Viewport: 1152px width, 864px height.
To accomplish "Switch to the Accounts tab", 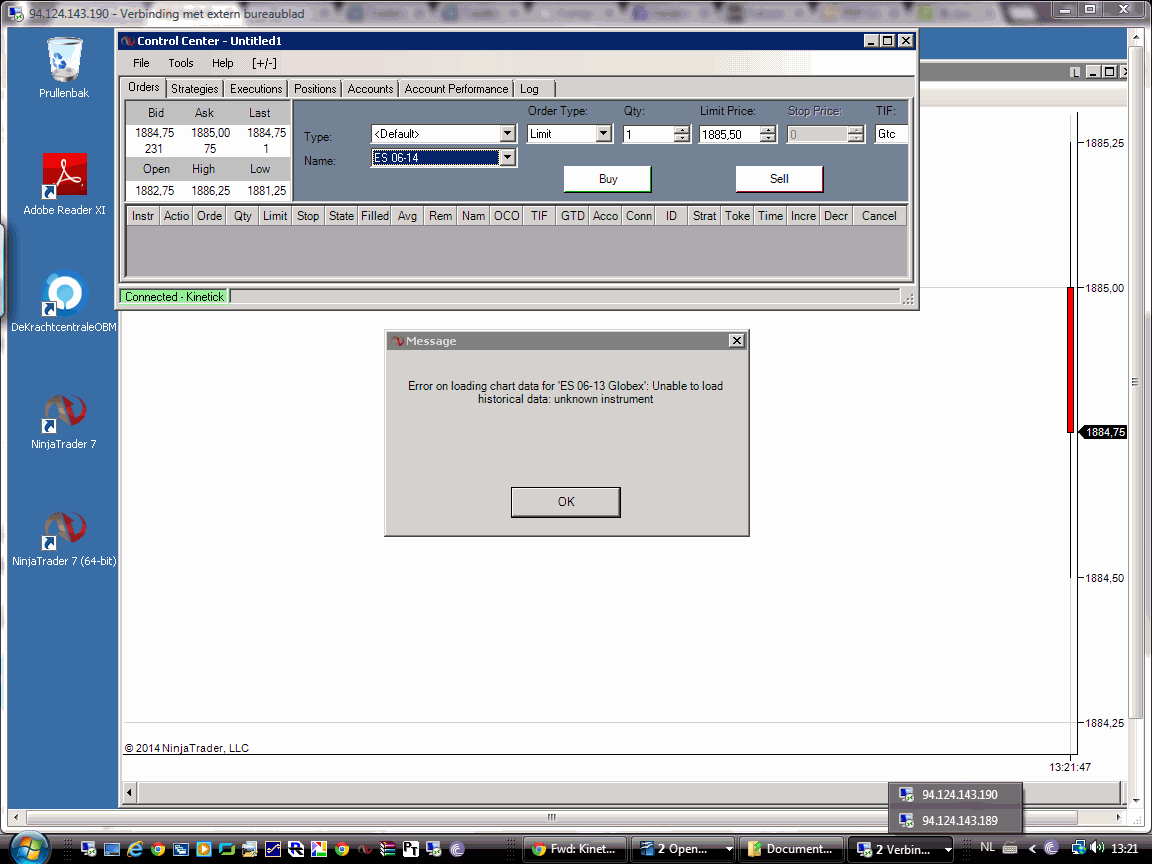I will 370,89.
